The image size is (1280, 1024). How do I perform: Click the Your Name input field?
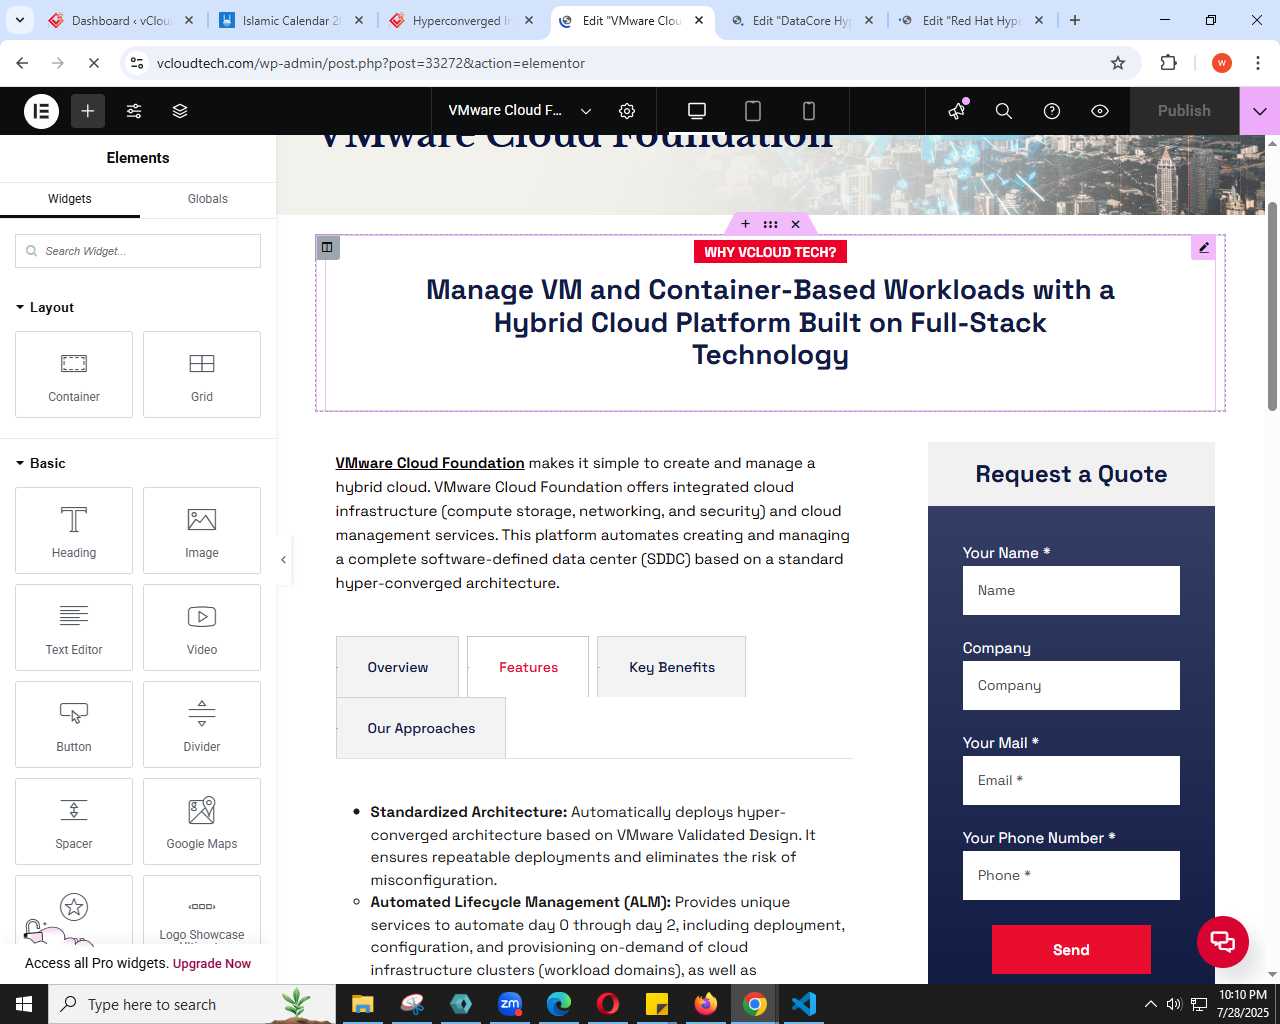[x=1071, y=591]
